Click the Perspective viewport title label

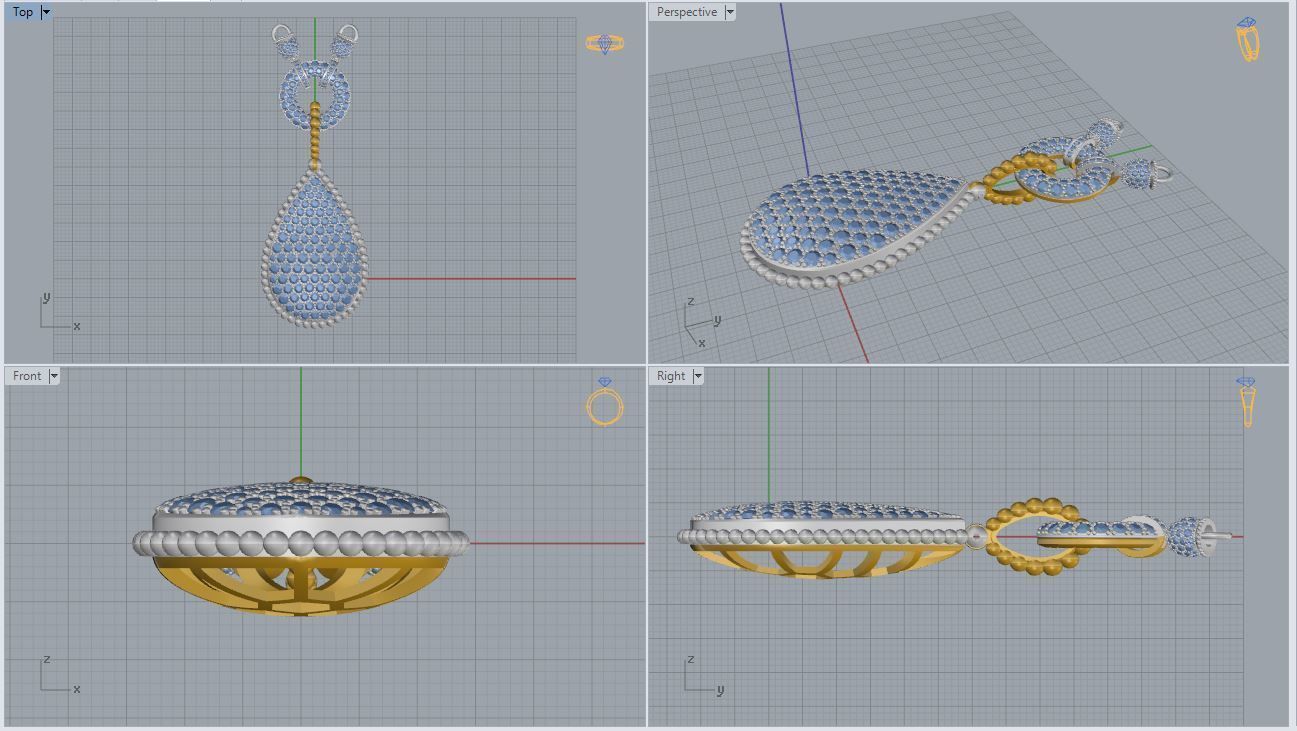(687, 12)
